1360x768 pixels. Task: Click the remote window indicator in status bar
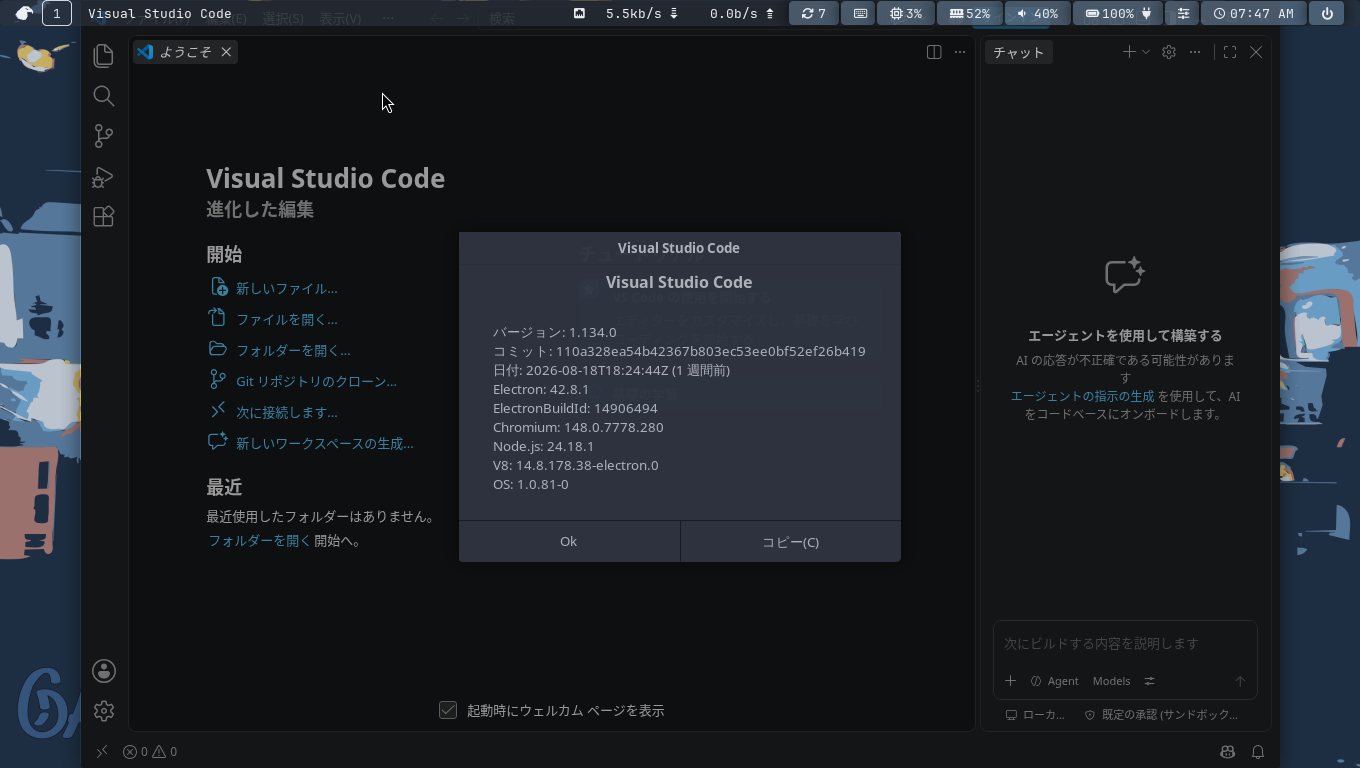101,751
